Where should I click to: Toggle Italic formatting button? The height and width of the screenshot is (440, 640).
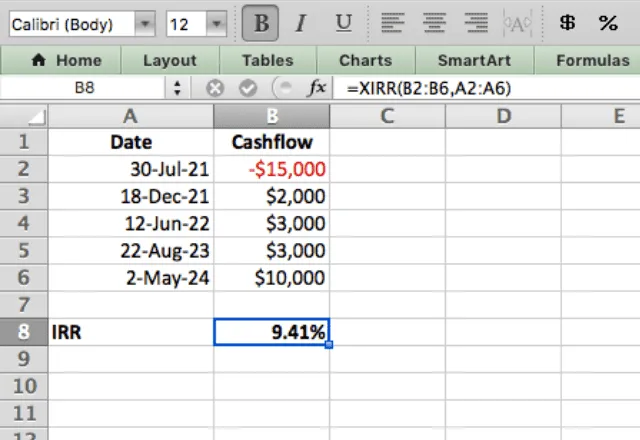(301, 23)
